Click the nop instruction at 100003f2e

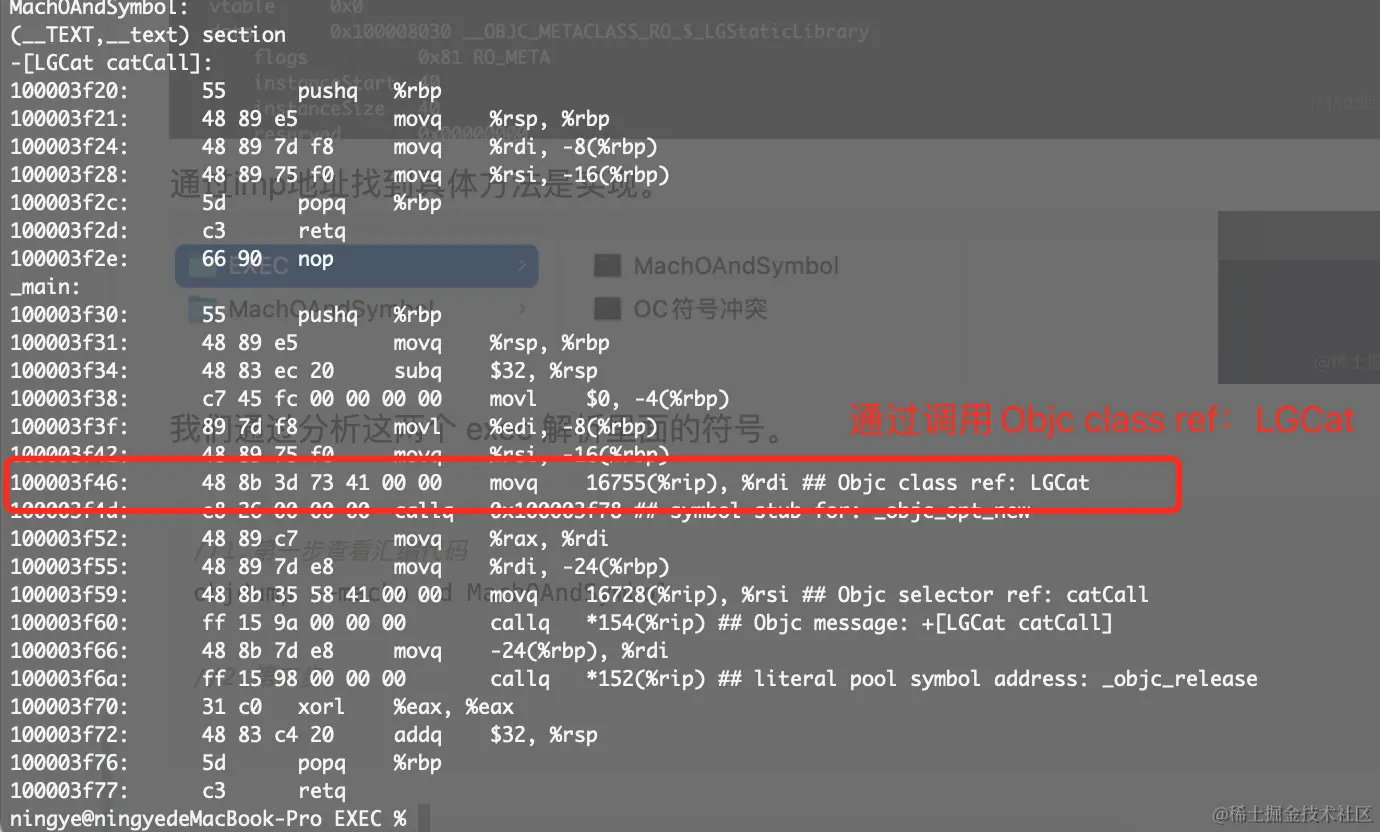pos(315,259)
